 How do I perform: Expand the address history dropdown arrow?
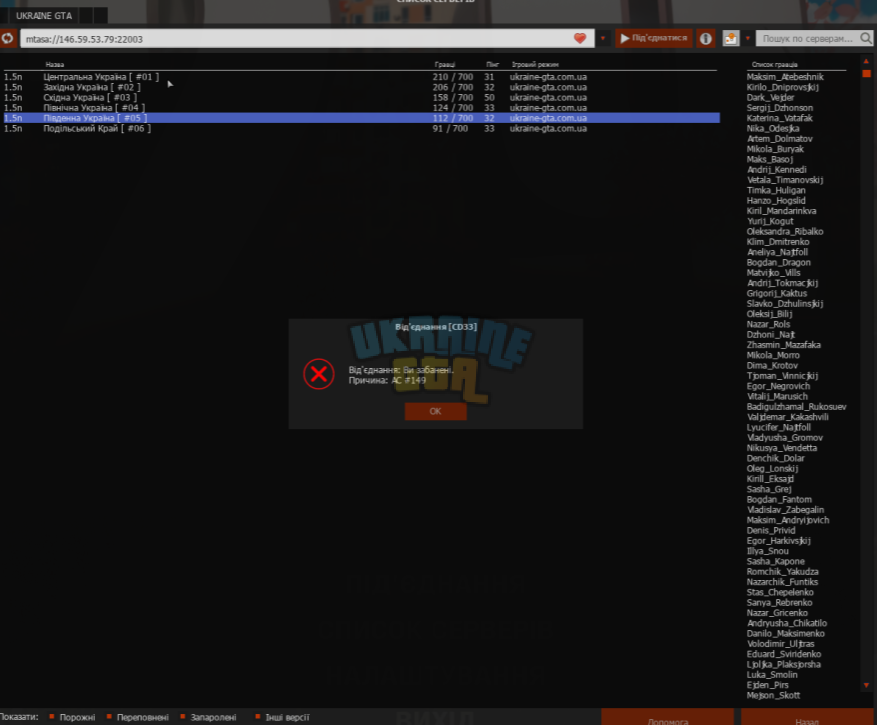click(603, 39)
